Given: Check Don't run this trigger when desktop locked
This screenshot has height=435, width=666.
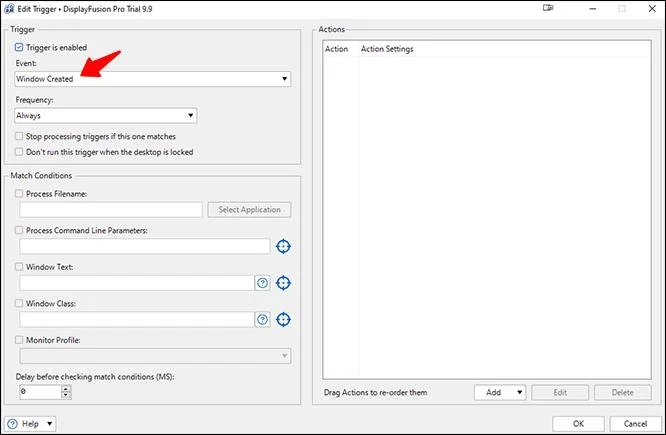Looking at the screenshot, I should click(x=19, y=152).
